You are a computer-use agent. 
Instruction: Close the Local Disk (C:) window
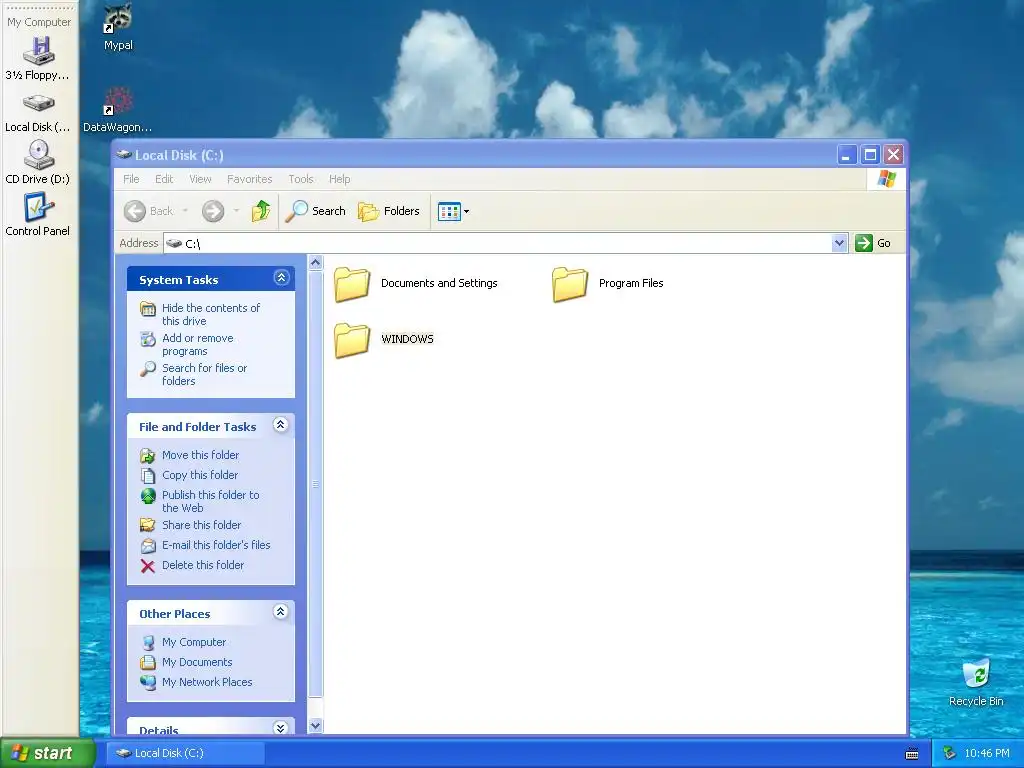tap(893, 155)
